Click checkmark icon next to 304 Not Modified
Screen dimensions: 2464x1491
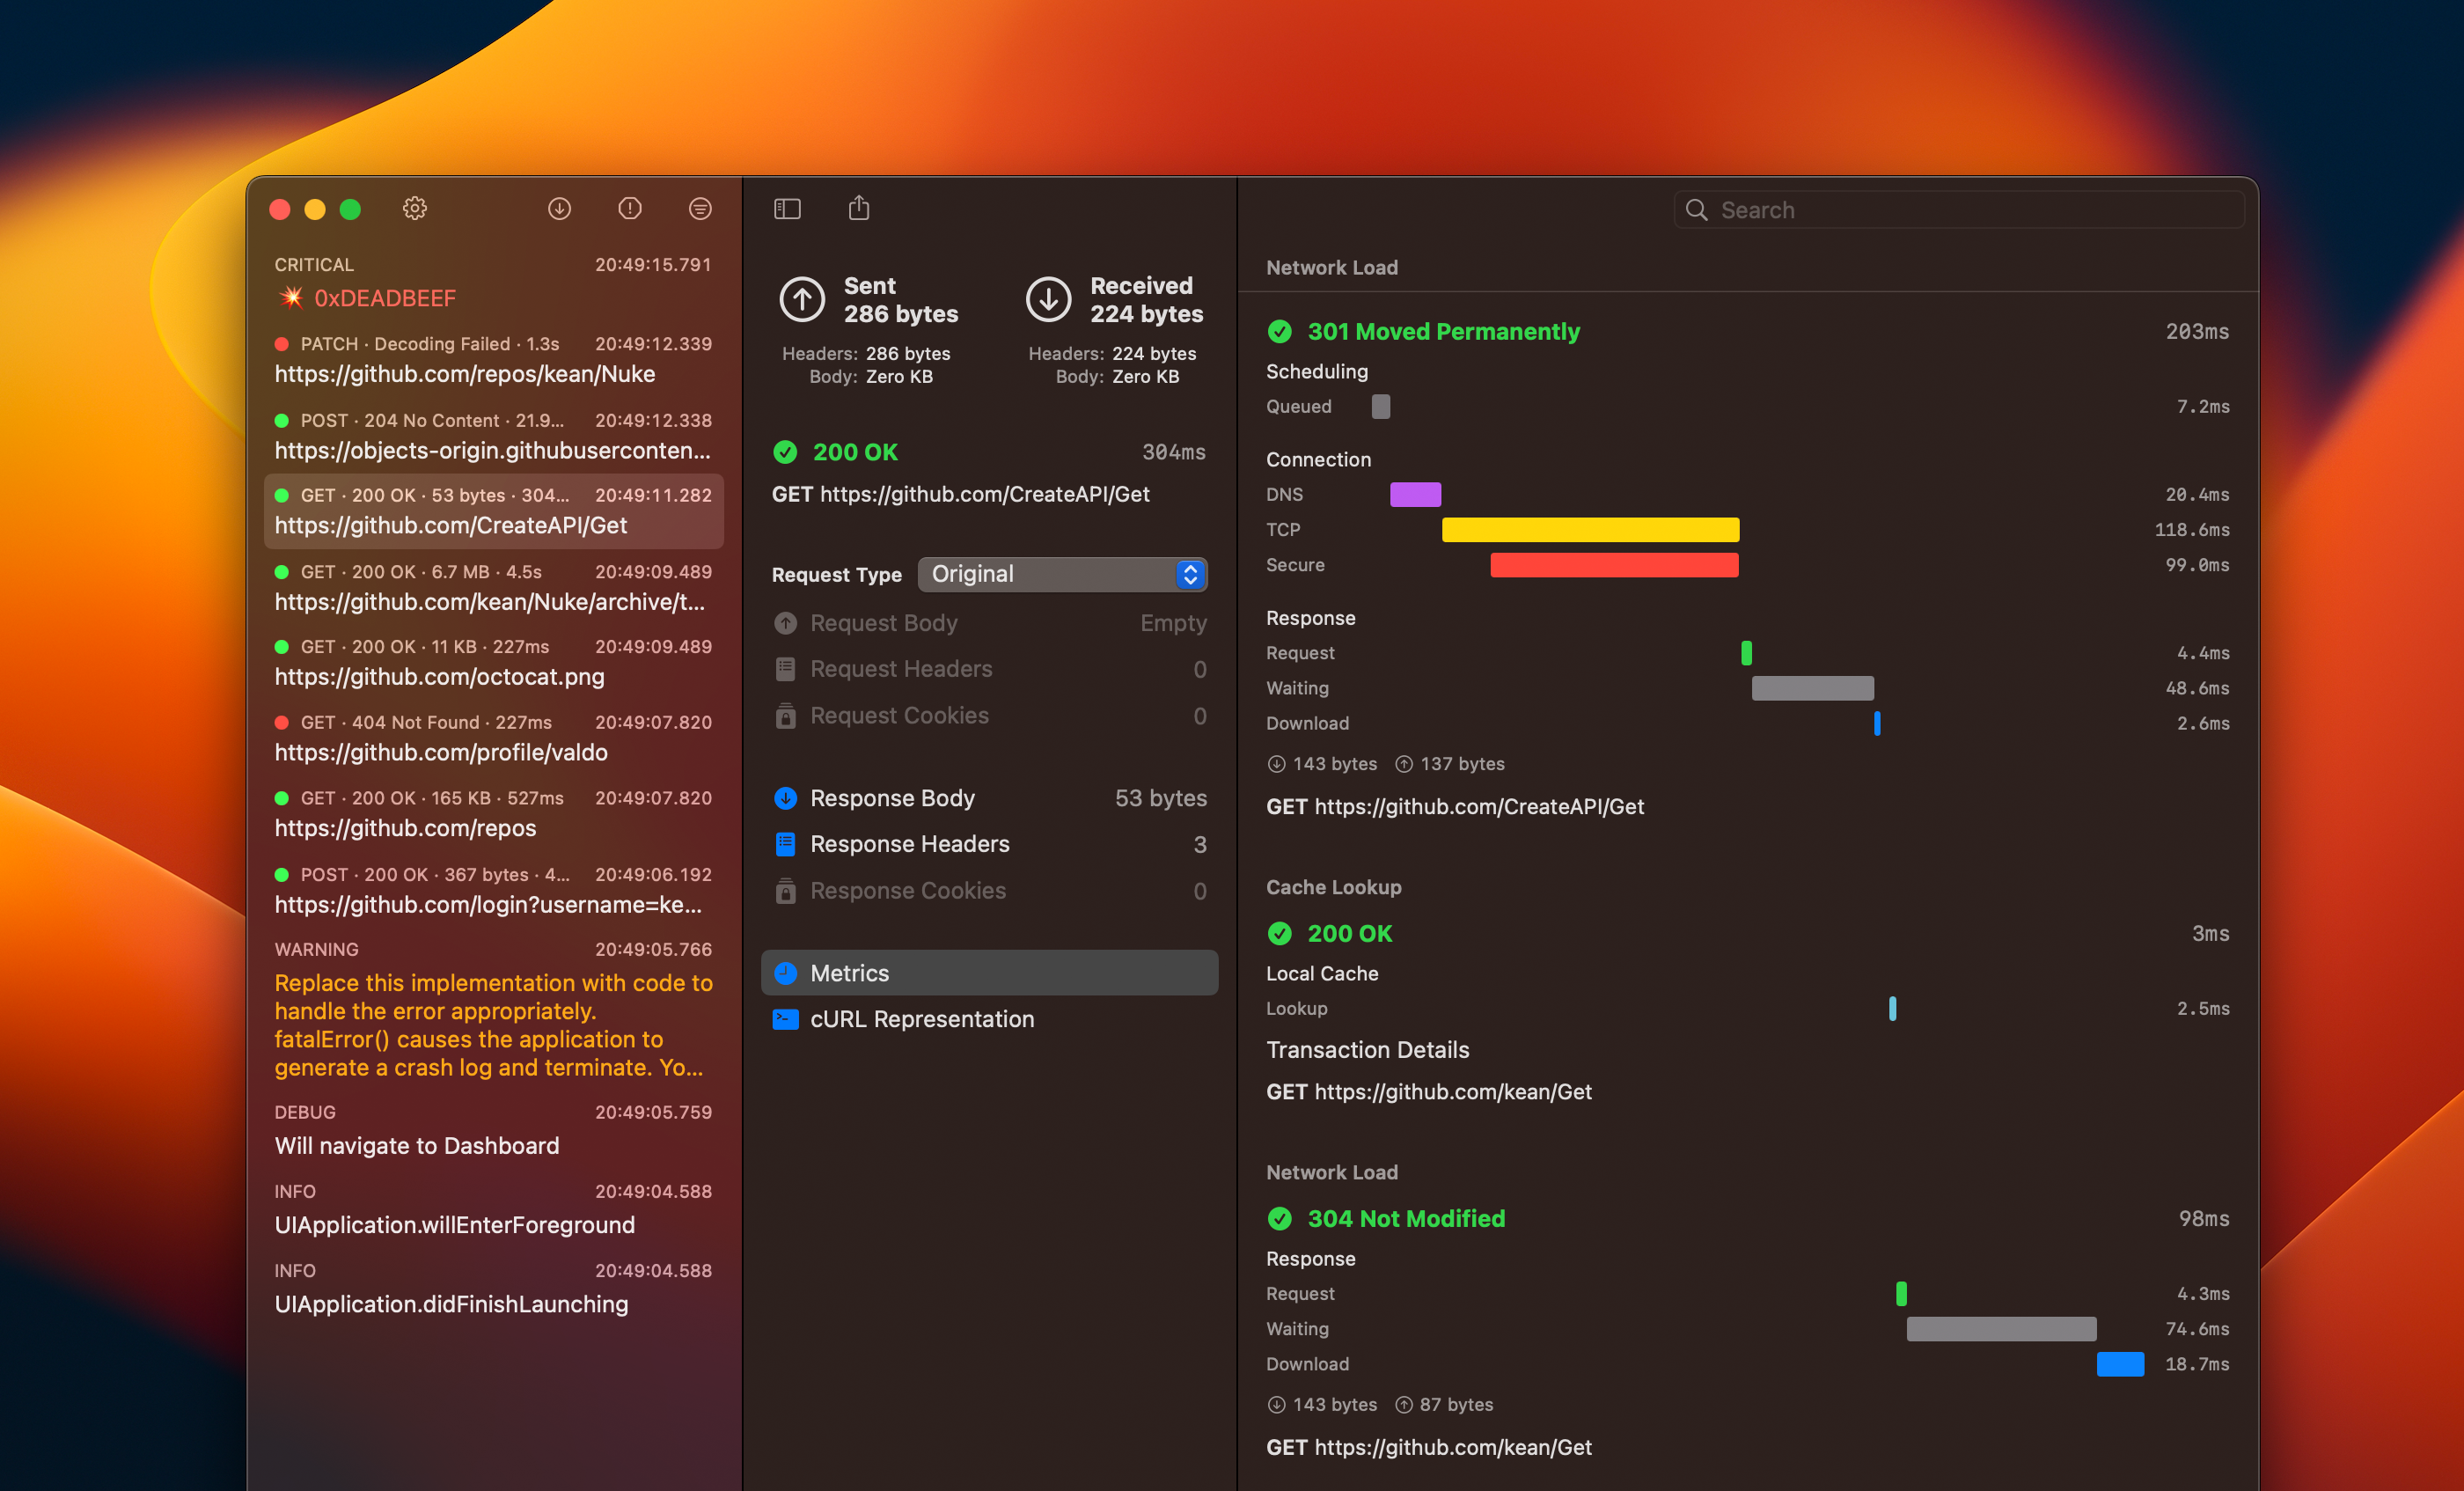tap(1280, 1218)
